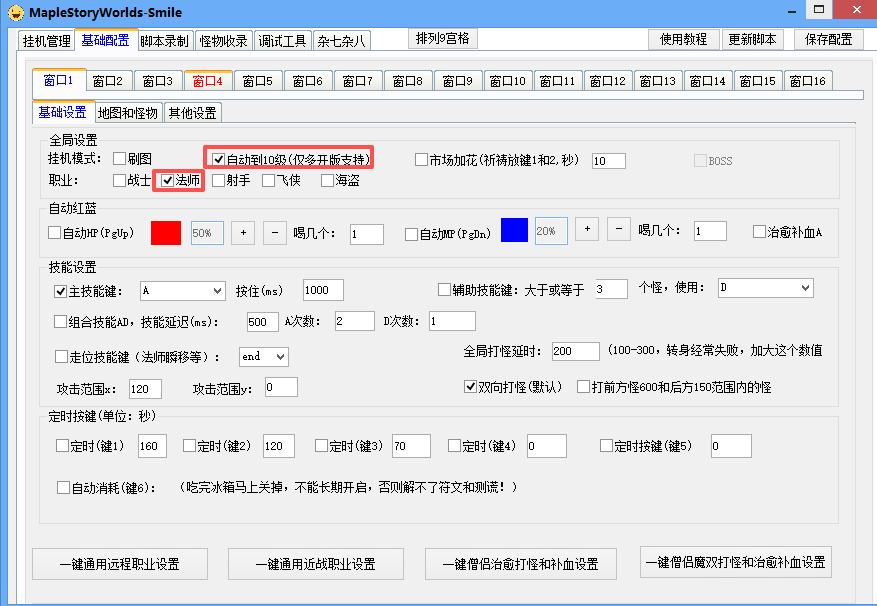Apply 一键通用远程职业设置 preset
Image resolution: width=877 pixels, height=606 pixels.
(120, 563)
